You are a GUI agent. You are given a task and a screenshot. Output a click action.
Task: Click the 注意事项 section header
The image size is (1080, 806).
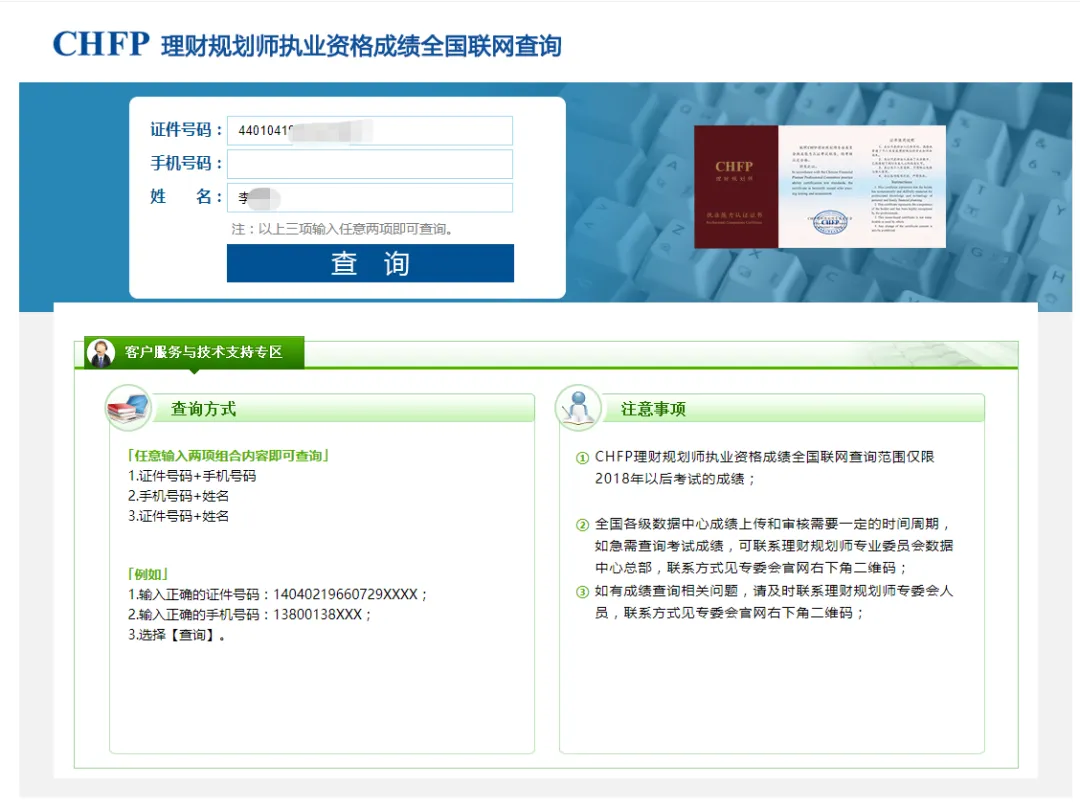[653, 409]
